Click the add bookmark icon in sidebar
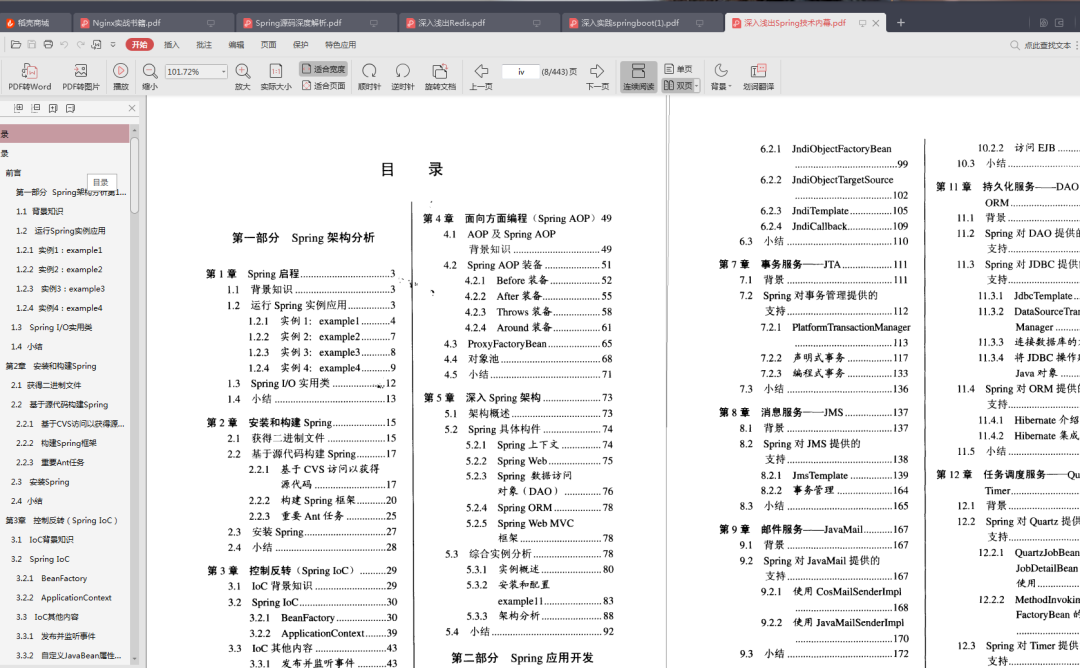The height and width of the screenshot is (668, 1080). 53,108
